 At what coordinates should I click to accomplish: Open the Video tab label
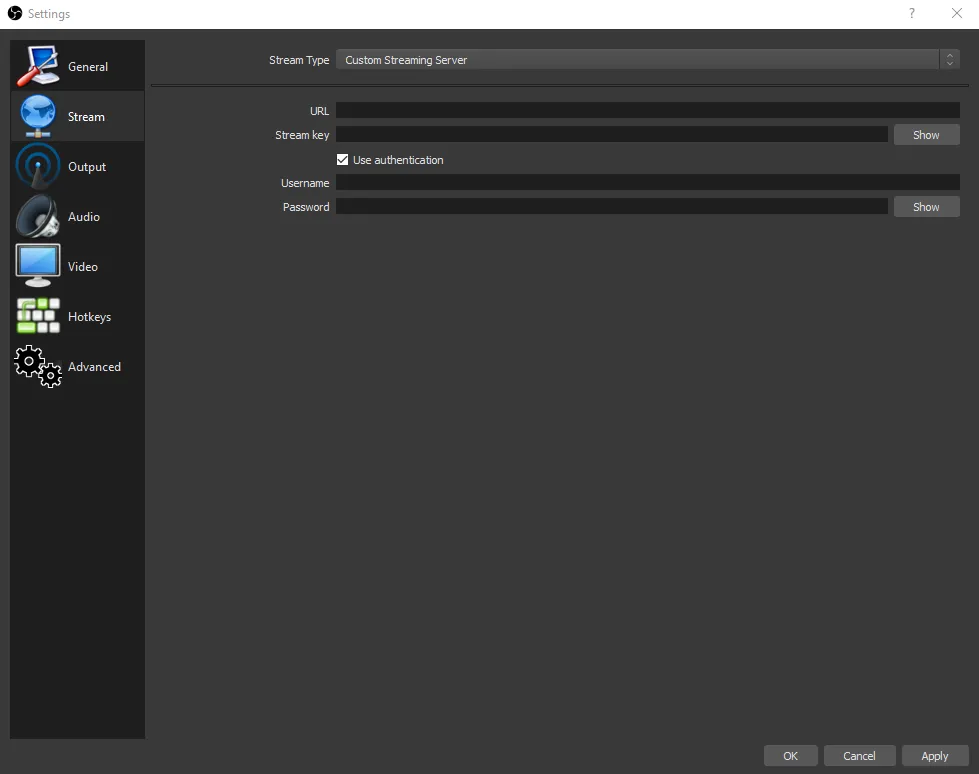coord(82,267)
